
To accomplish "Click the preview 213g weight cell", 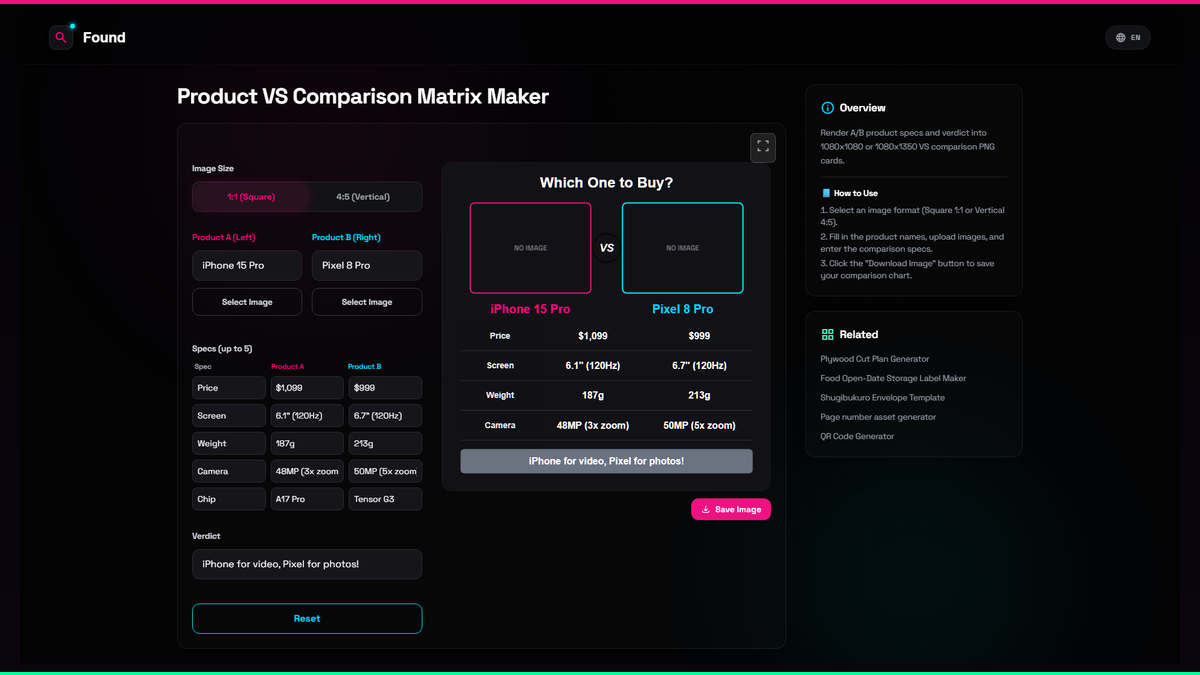I will [700, 395].
